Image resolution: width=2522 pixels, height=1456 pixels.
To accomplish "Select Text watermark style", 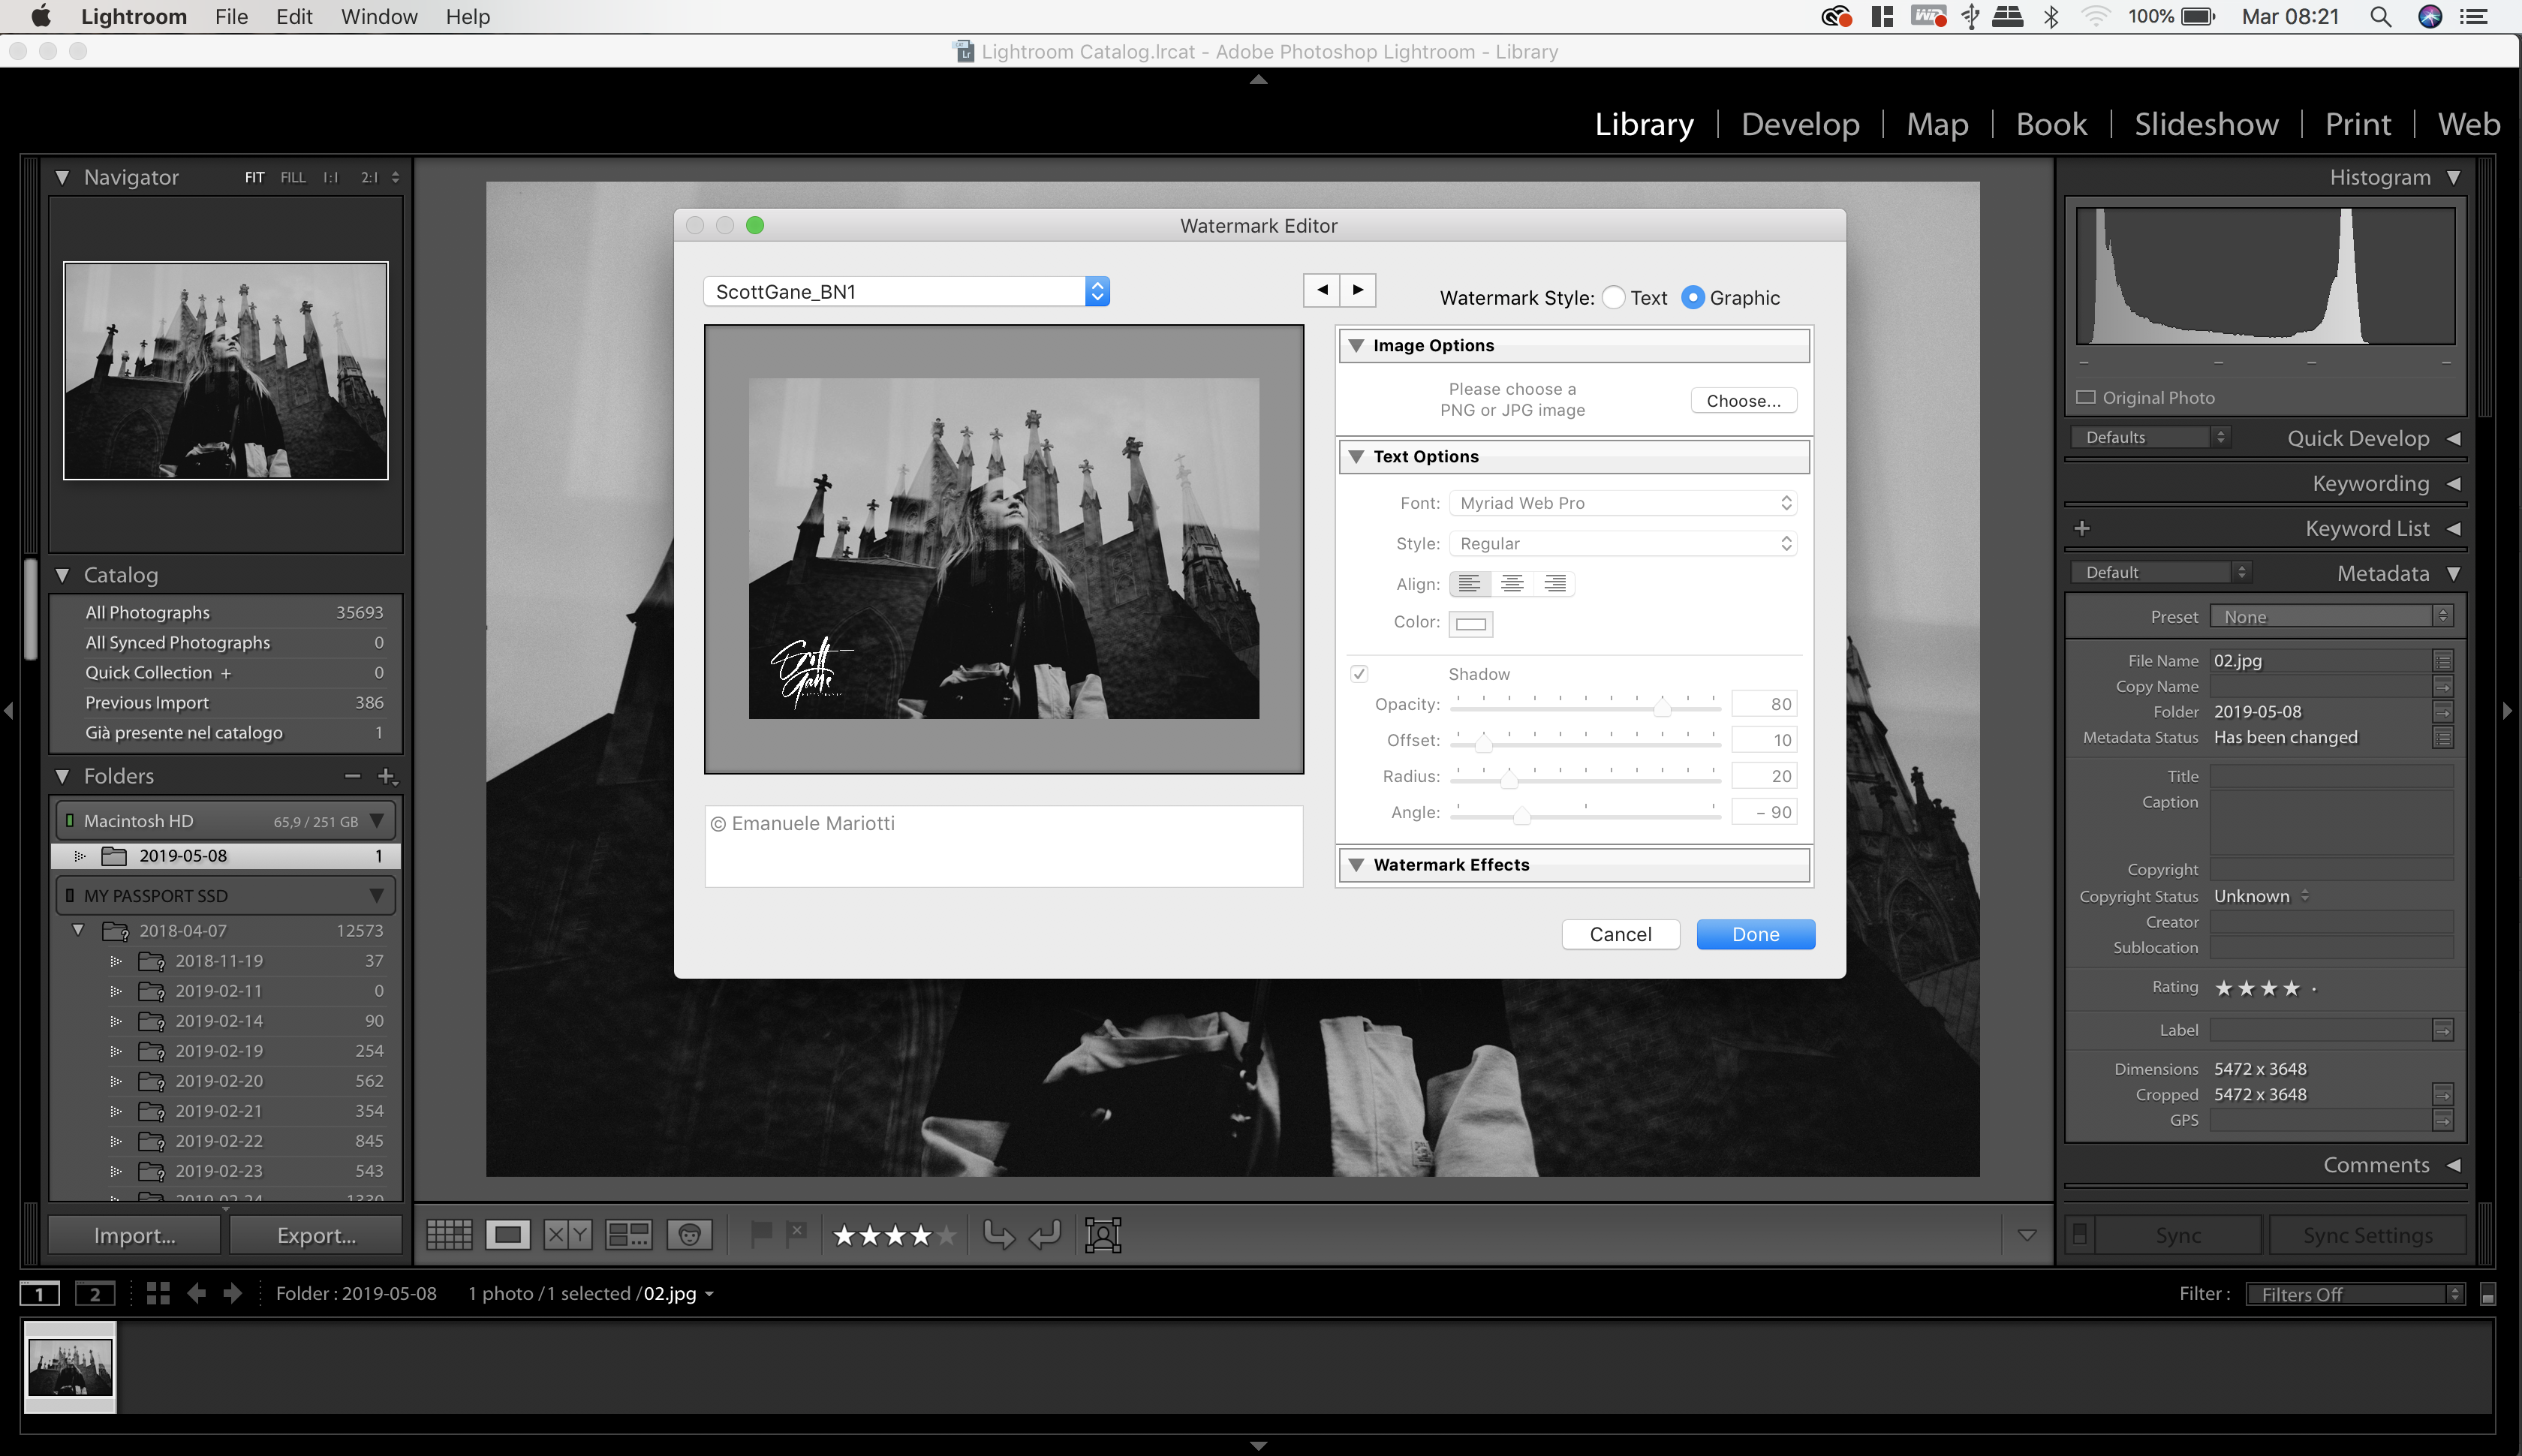I will coord(1613,298).
